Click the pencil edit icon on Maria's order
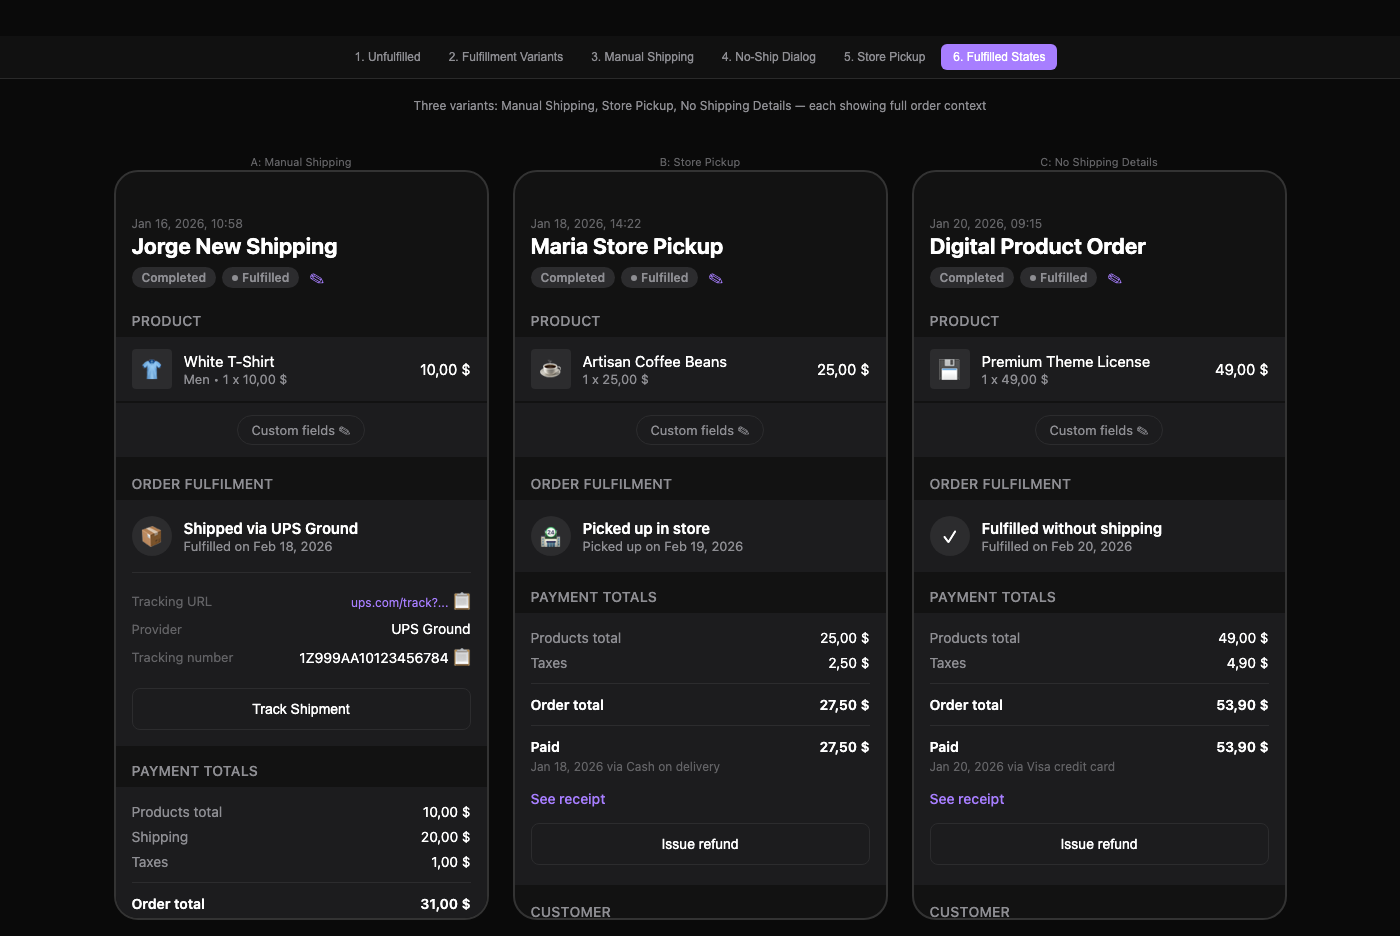 (x=716, y=278)
